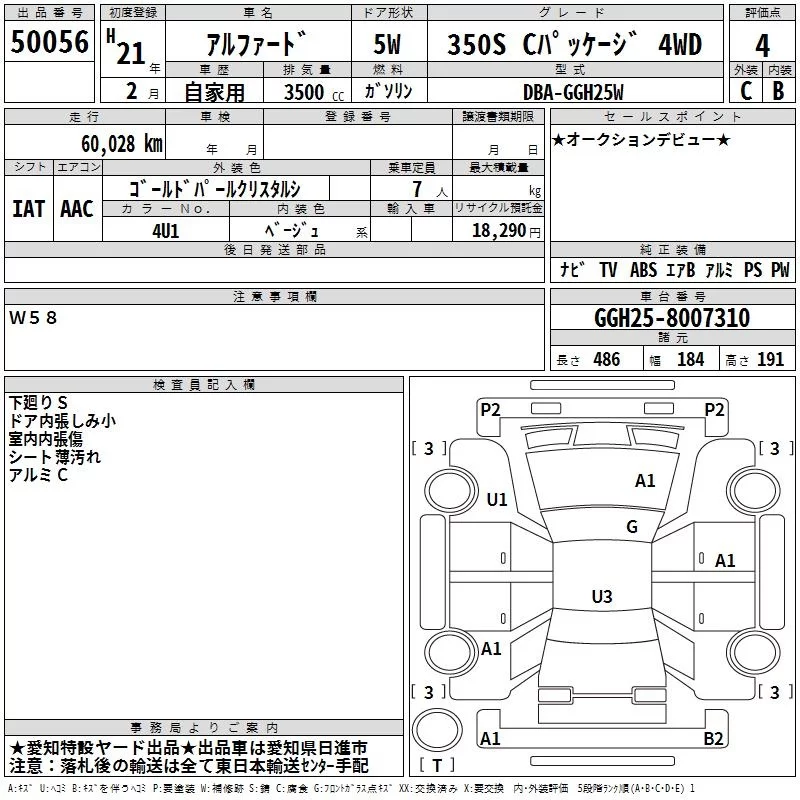Select the A1 mark on the hood
The image size is (800, 800).
(x=645, y=481)
